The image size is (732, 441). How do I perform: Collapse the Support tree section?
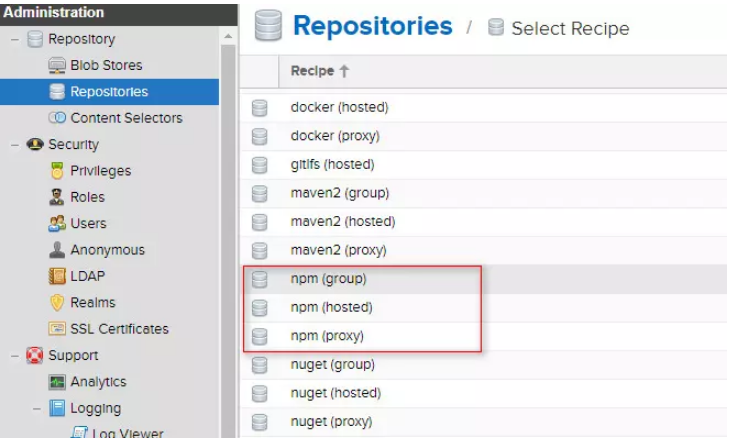tap(14, 355)
